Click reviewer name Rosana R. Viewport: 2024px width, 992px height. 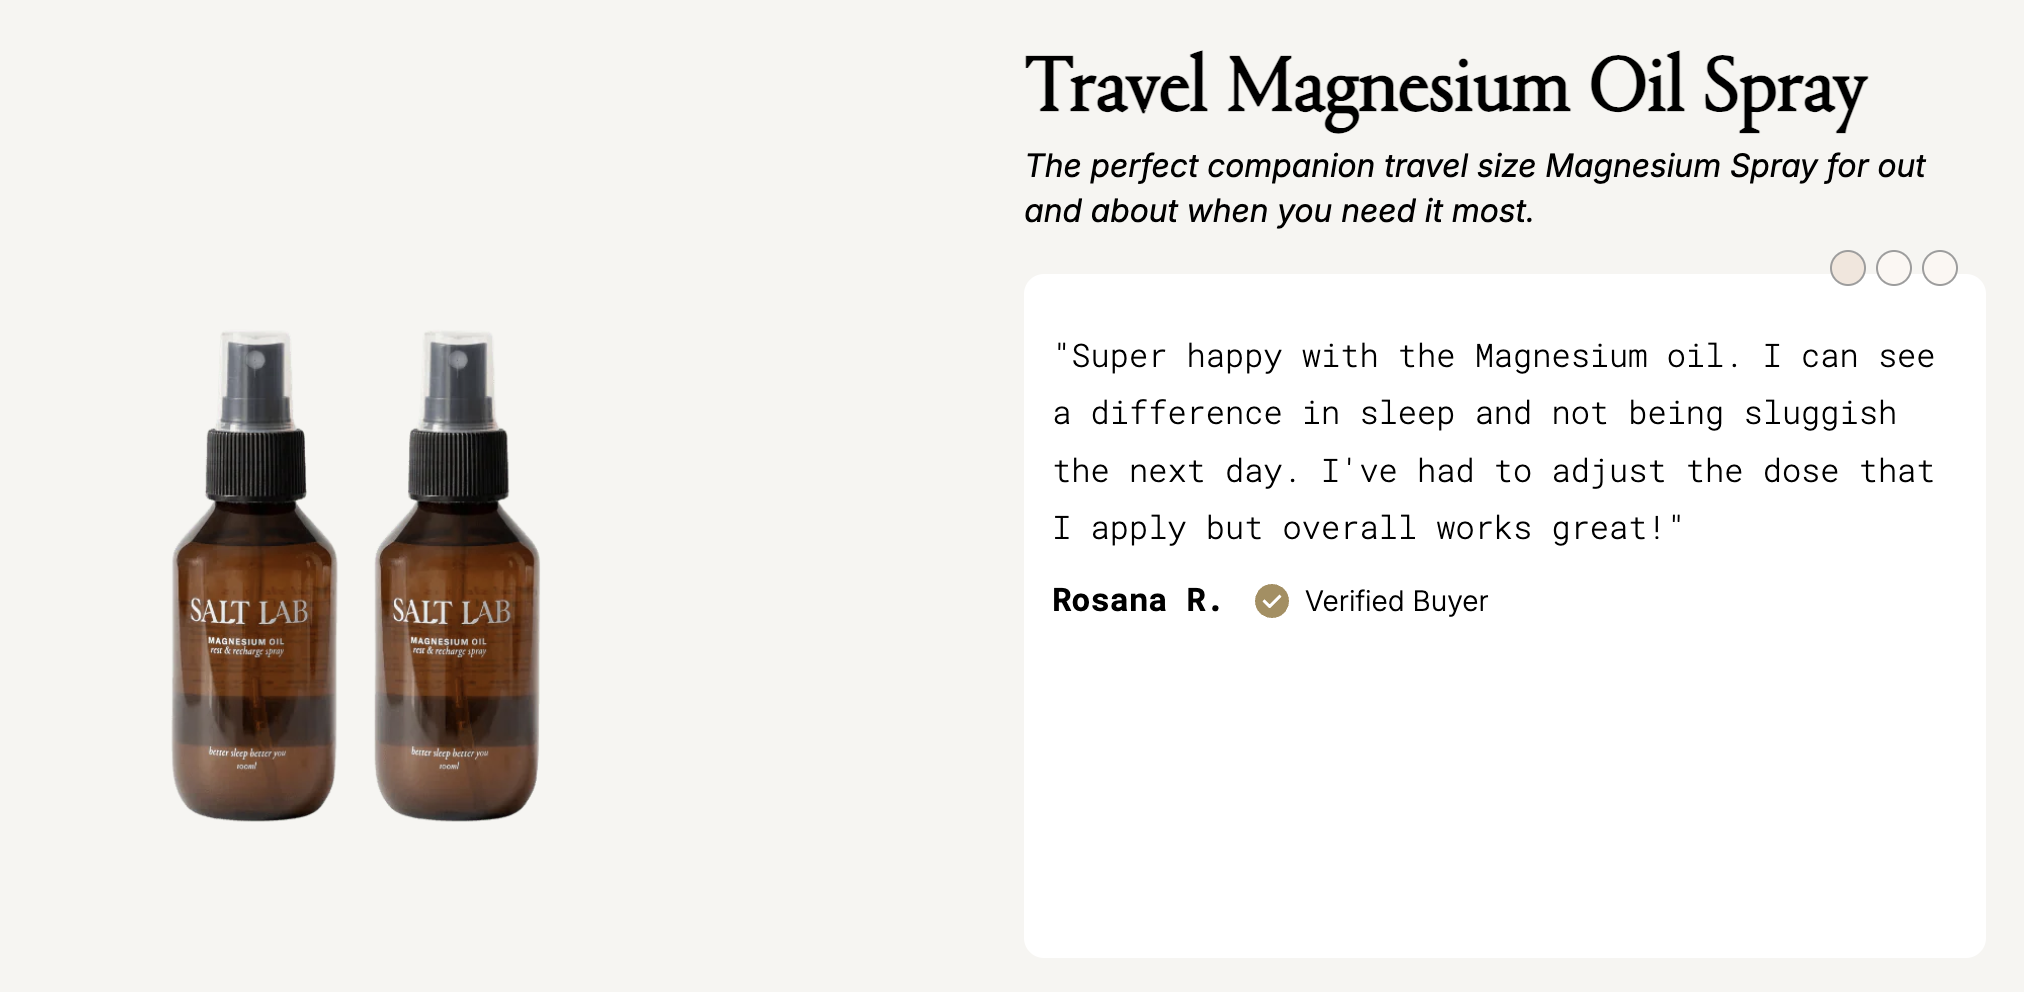click(1136, 601)
